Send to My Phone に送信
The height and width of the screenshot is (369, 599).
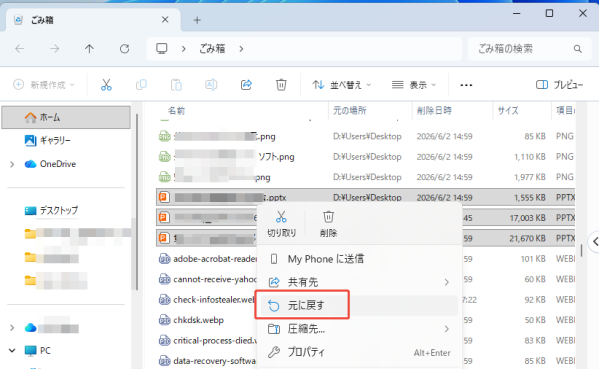pos(358,259)
